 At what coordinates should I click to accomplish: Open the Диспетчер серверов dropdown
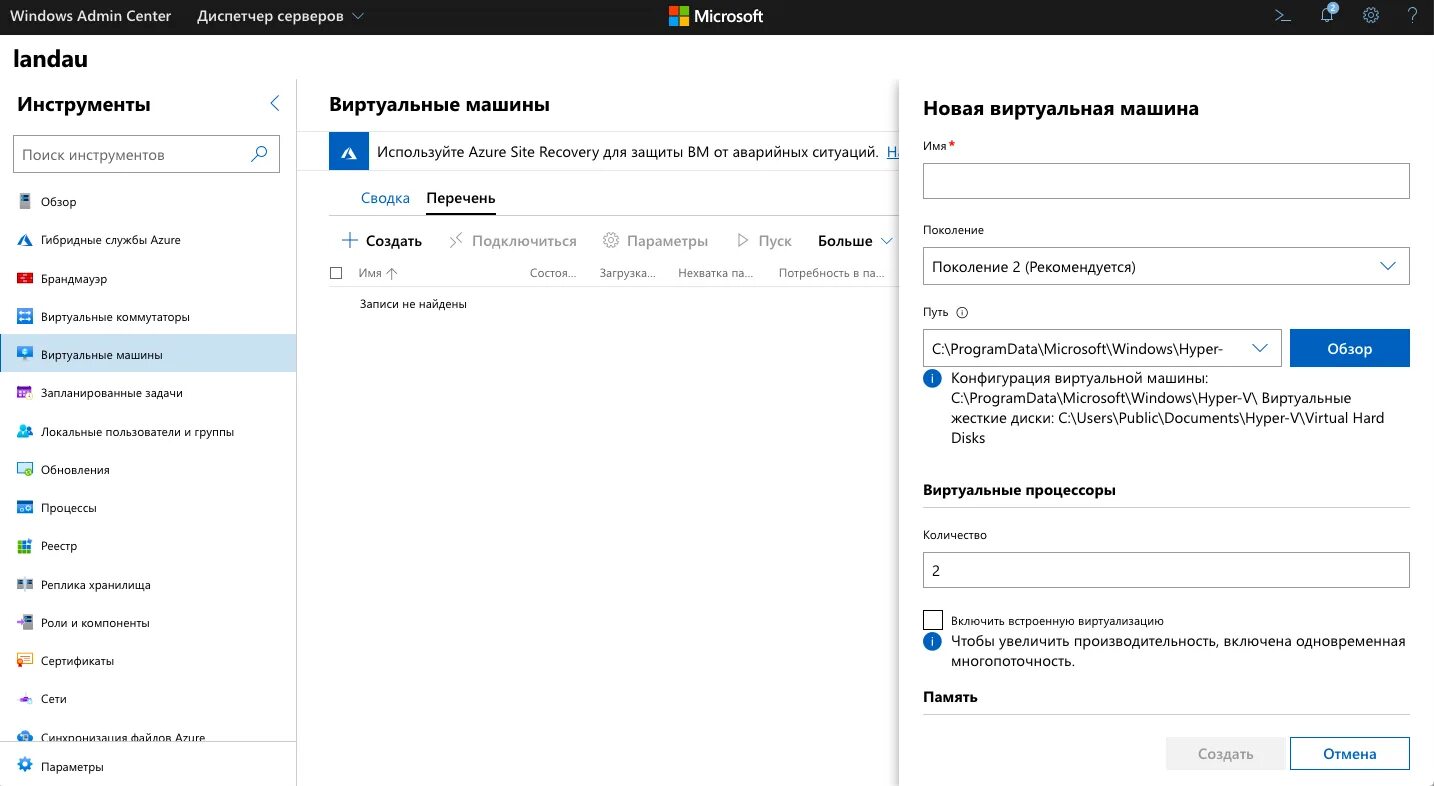pos(281,16)
